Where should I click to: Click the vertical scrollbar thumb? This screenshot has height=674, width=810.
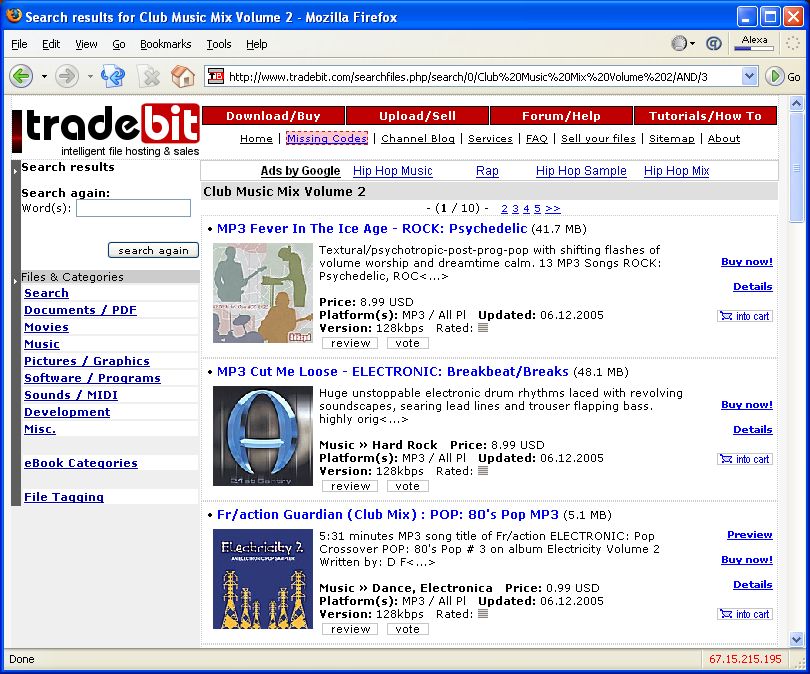tap(797, 167)
